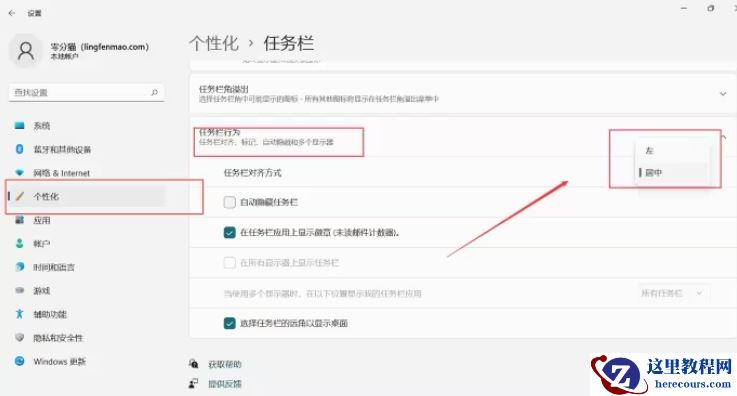This screenshot has height=396, width=737.
Task: Expand the 任务栏角溢出 section chevron
Action: 722,94
